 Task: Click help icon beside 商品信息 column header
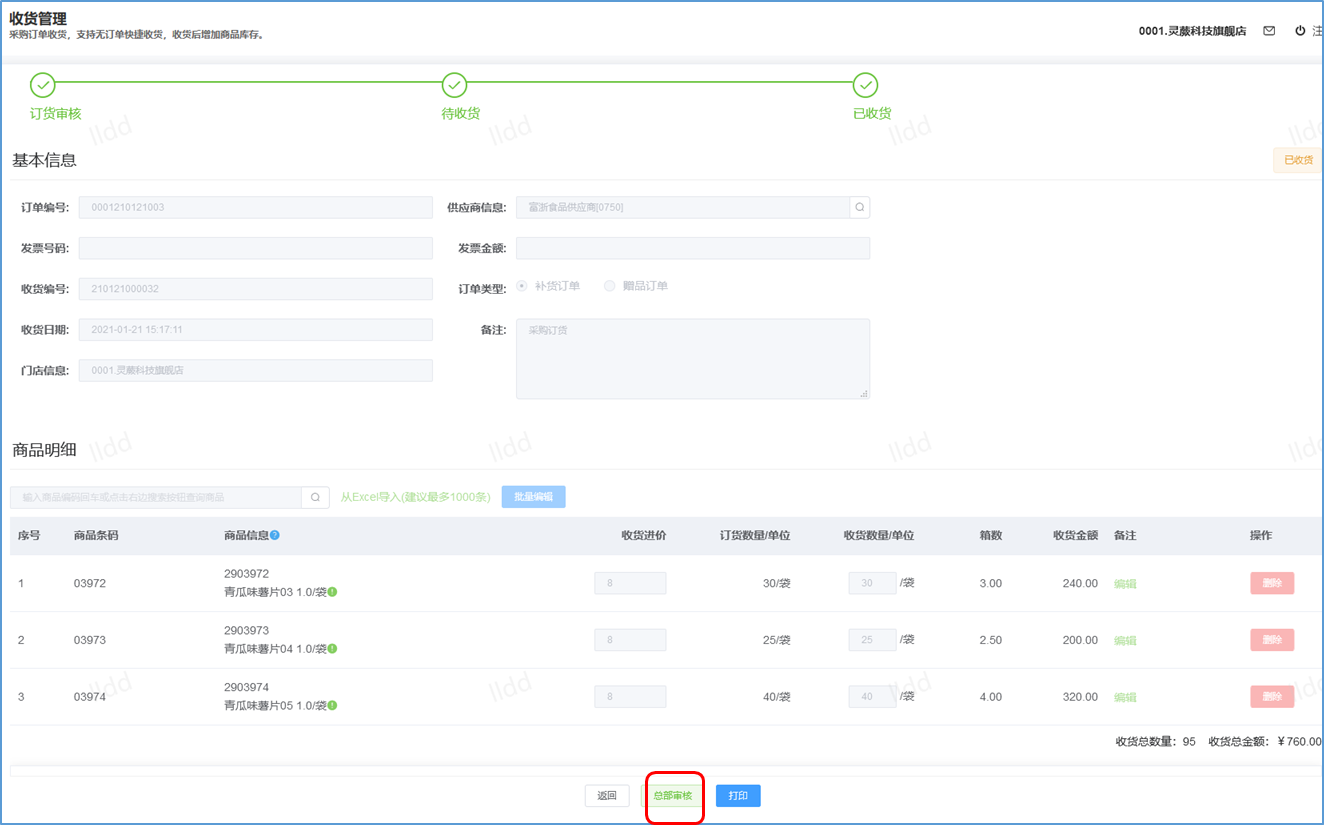point(275,535)
